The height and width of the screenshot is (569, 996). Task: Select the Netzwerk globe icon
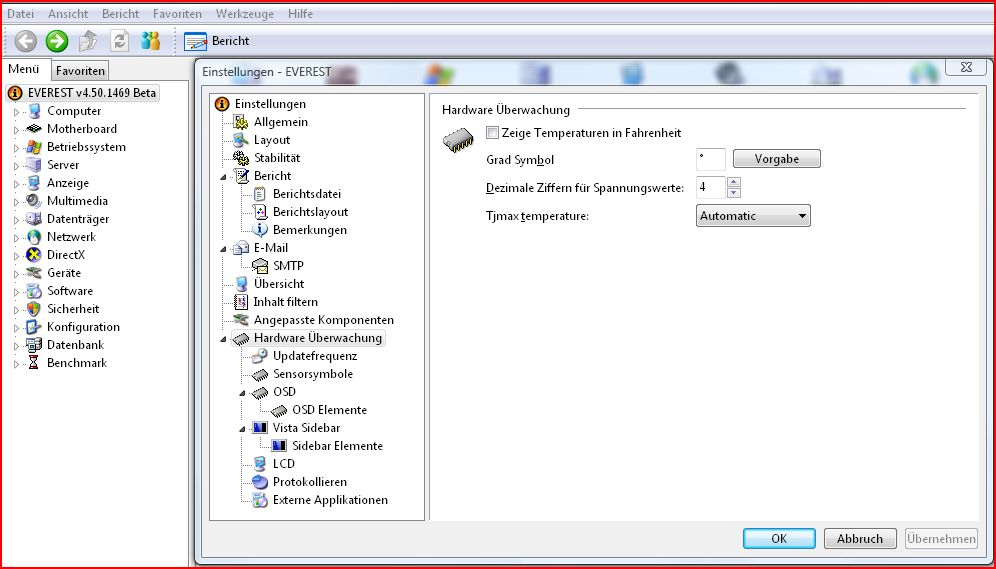click(34, 237)
